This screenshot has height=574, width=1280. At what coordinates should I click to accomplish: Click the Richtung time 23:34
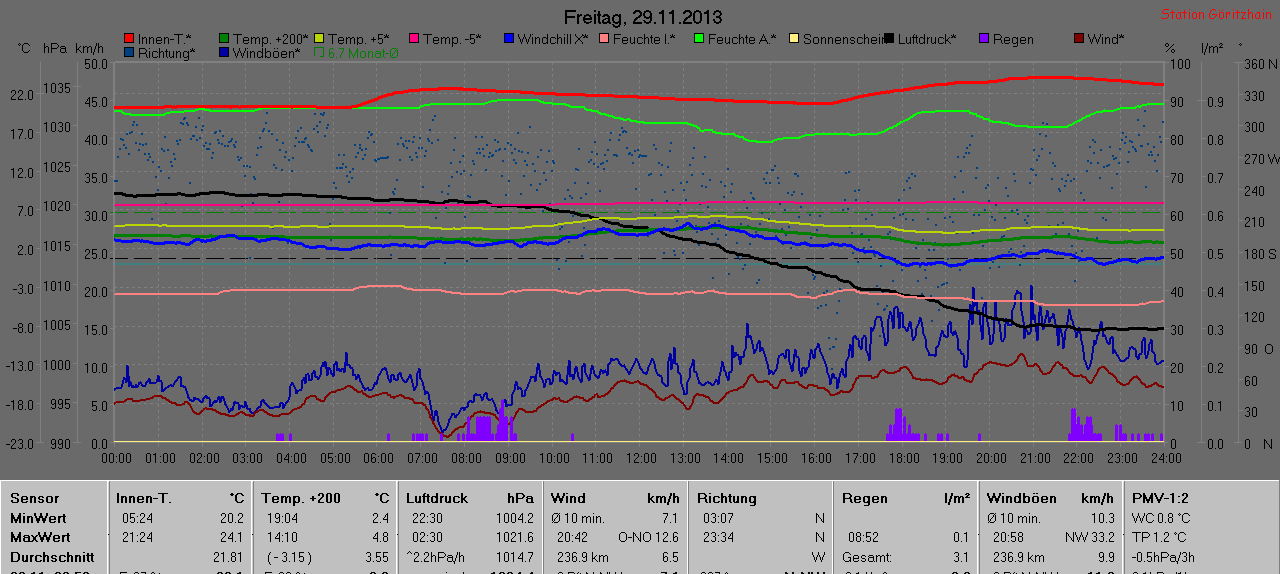click(x=719, y=538)
